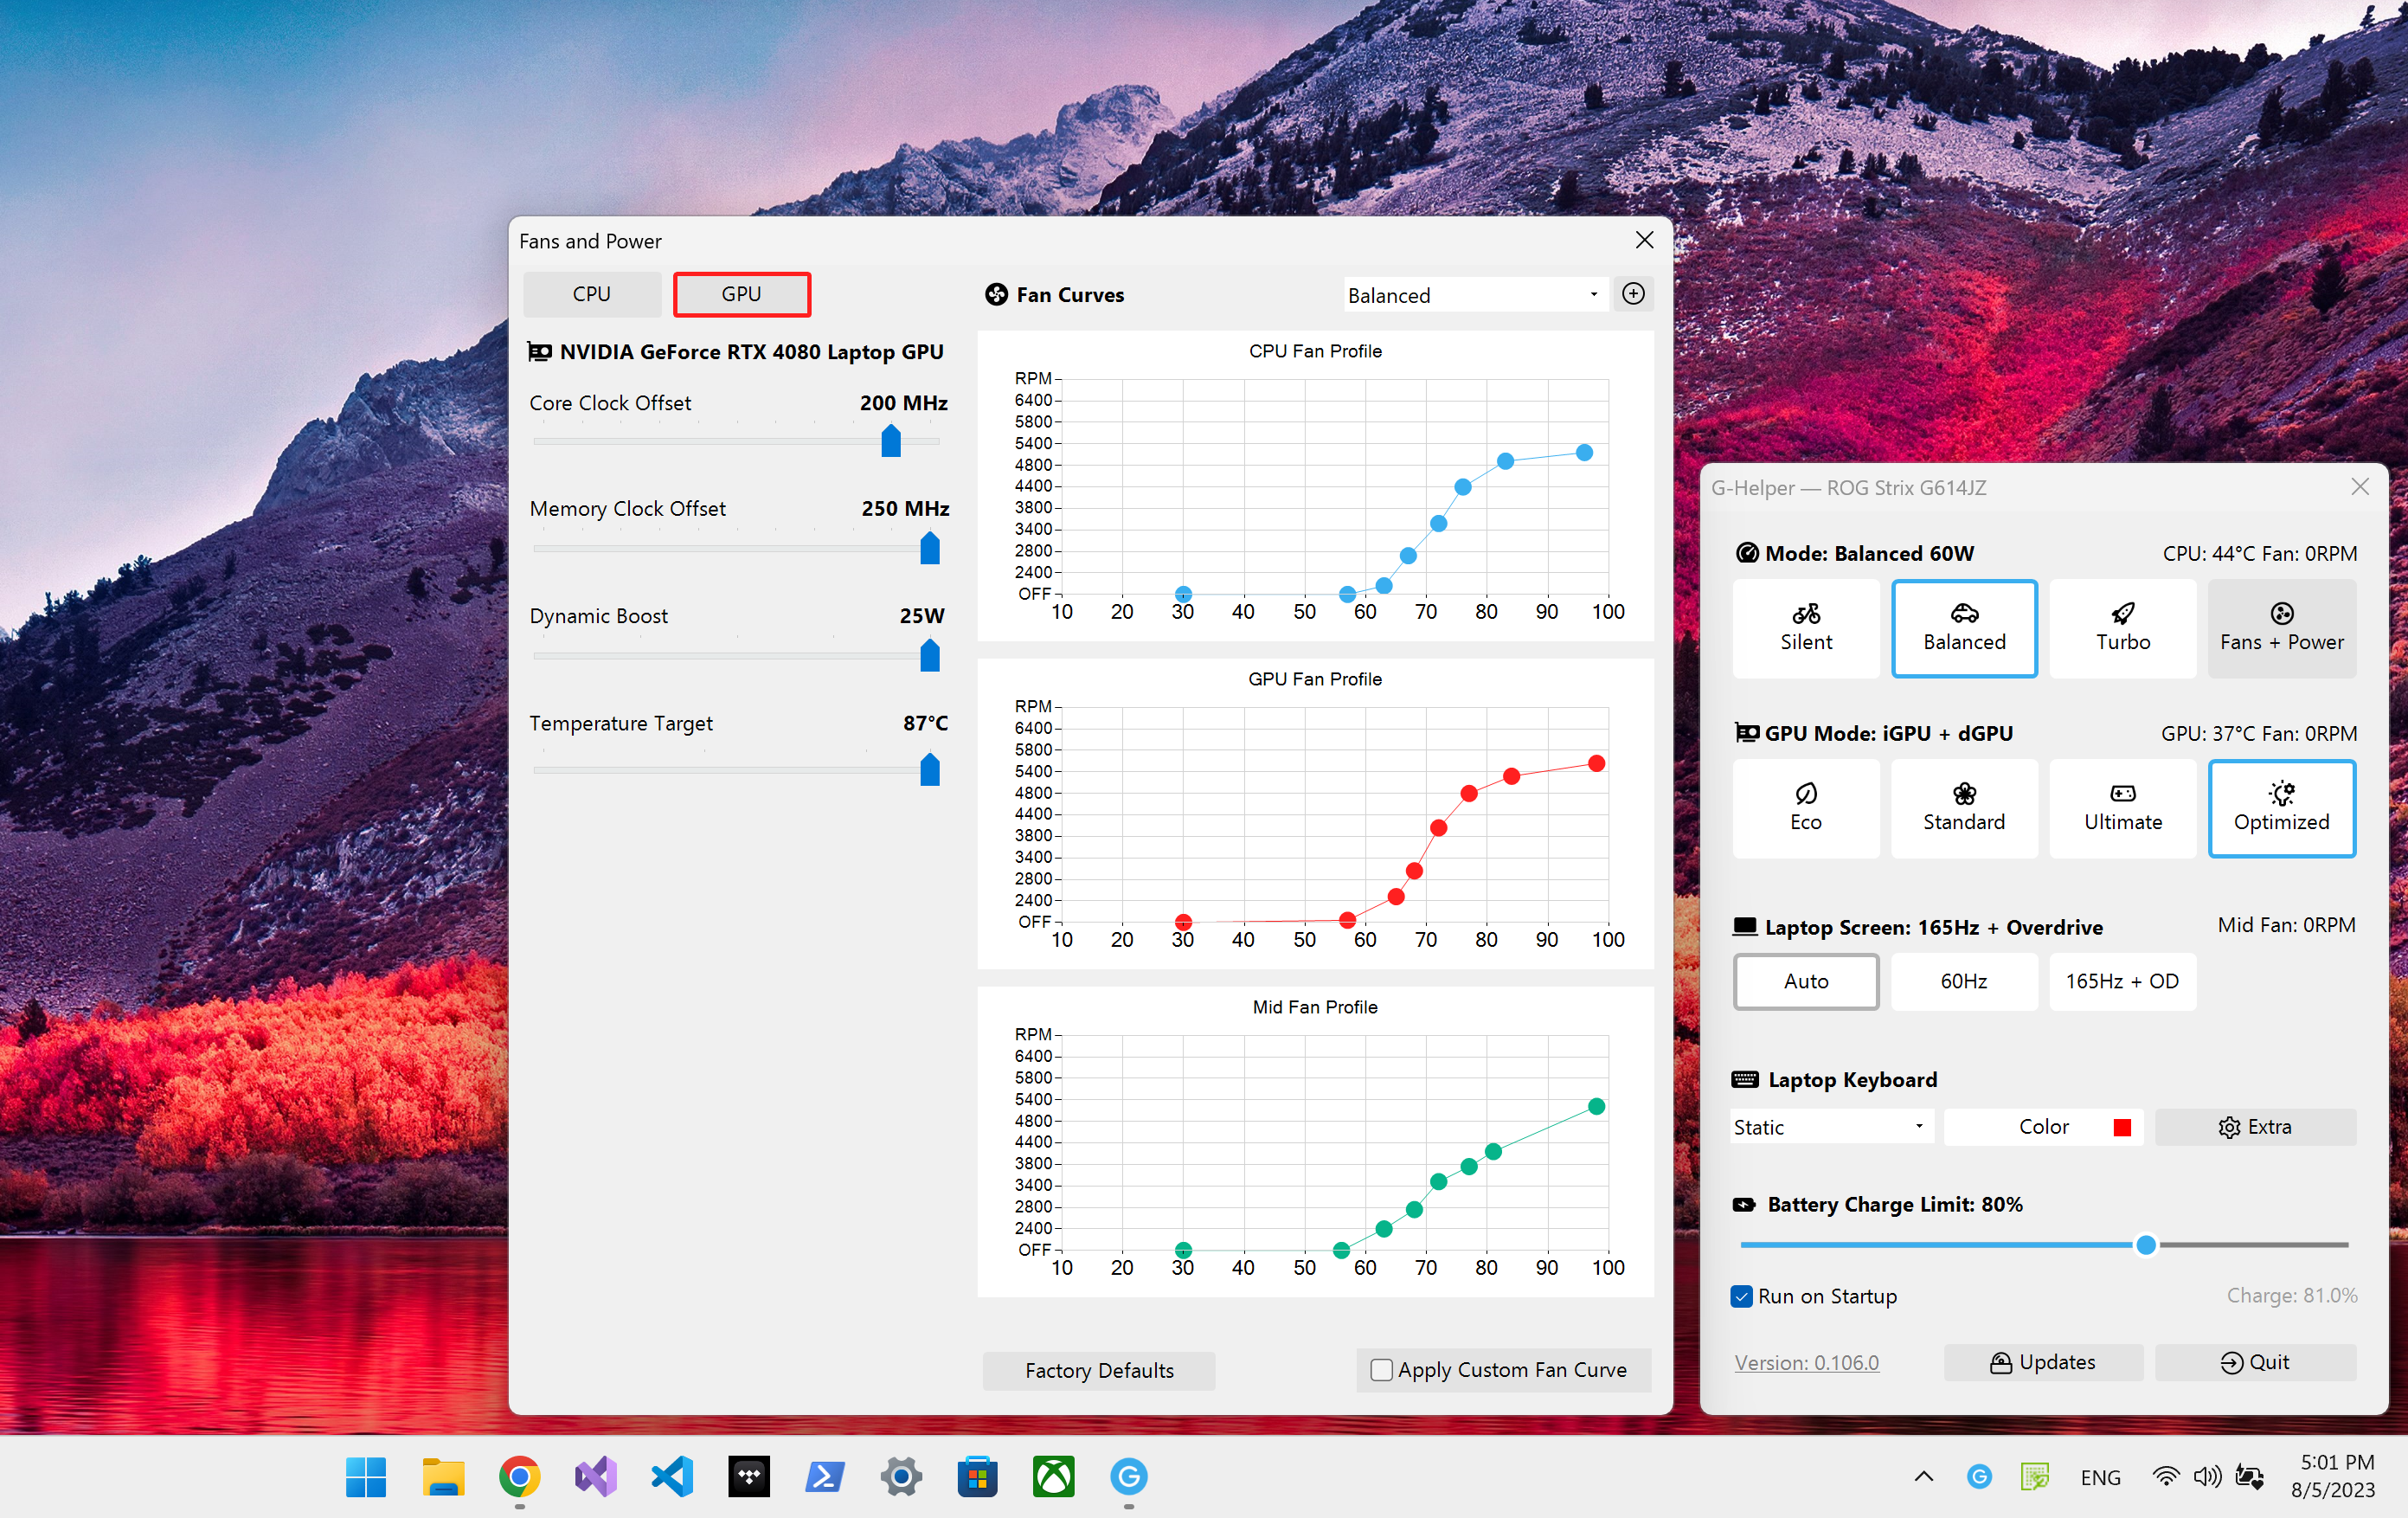
Task: Select the highest point on the CPU fan curve
Action: pos(1584,452)
